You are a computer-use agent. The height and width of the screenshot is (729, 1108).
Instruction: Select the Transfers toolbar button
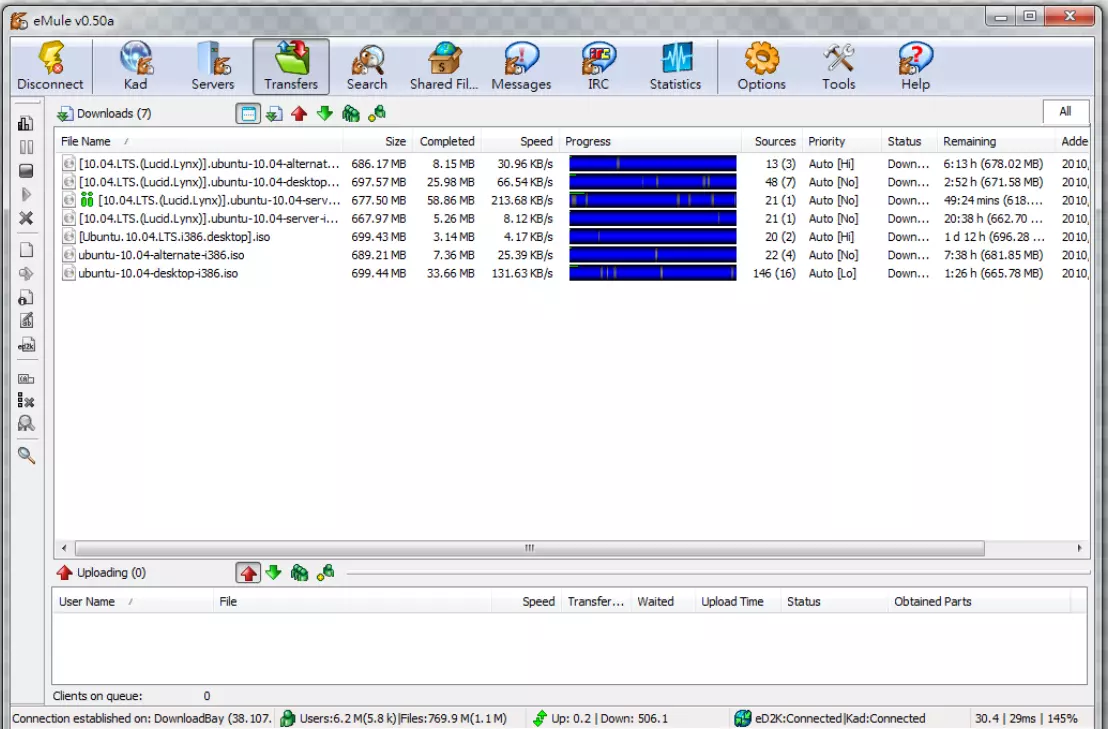[291, 66]
